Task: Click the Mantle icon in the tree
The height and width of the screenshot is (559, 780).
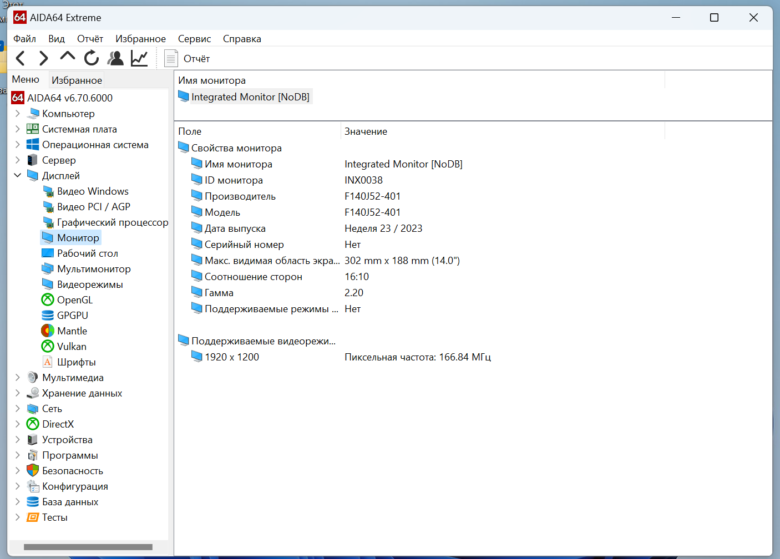Action: pyautogui.click(x=48, y=331)
